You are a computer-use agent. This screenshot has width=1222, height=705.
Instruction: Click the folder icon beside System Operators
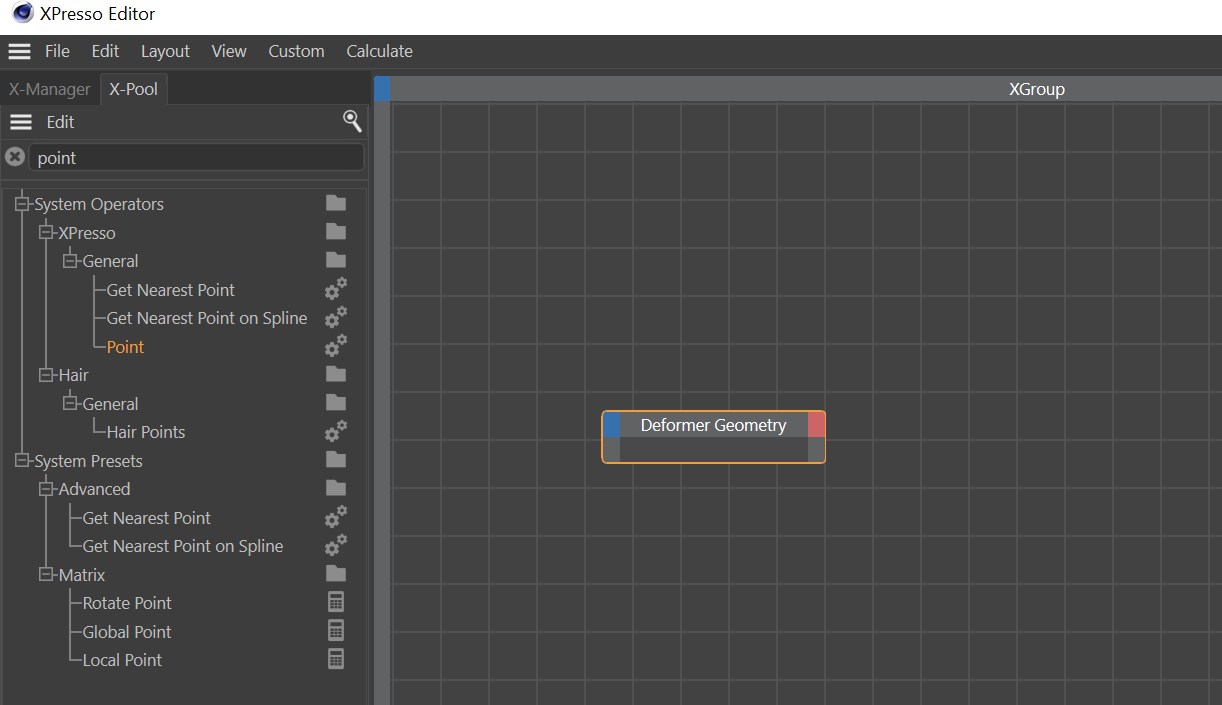(x=336, y=204)
